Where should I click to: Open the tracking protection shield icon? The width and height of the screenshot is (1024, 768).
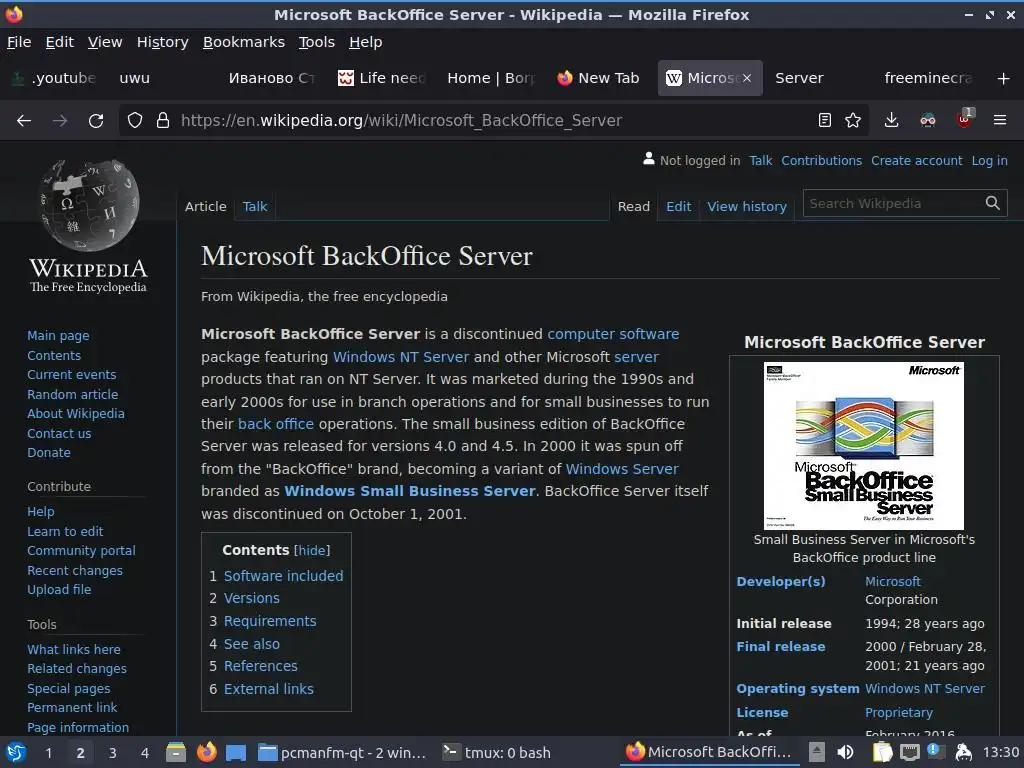(135, 120)
